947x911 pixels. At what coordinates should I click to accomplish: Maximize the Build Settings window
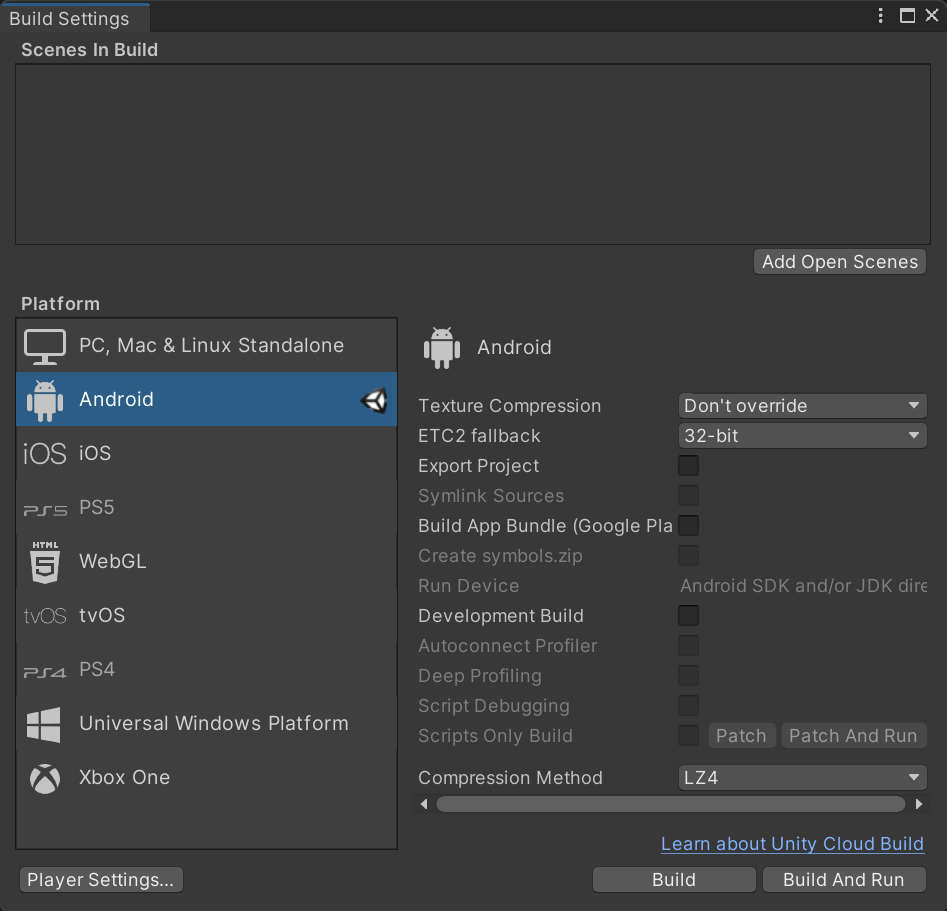[x=907, y=16]
